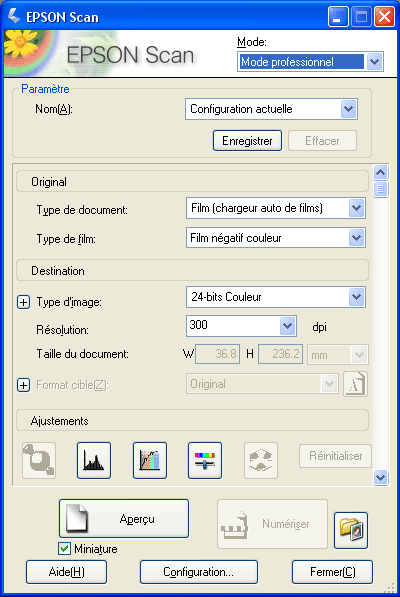
Task: Expand the Format cible options
Action: pyautogui.click(x=24, y=385)
